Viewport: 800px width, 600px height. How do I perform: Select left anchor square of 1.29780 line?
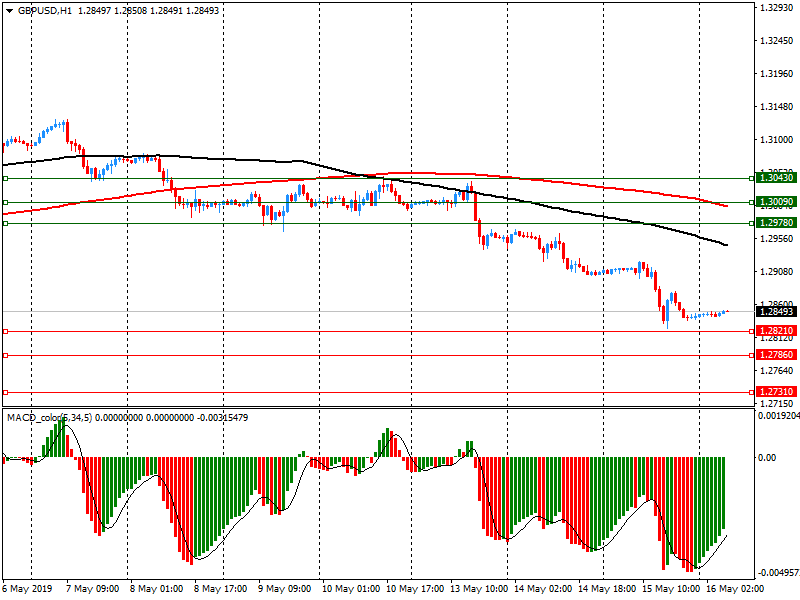tap(6, 223)
